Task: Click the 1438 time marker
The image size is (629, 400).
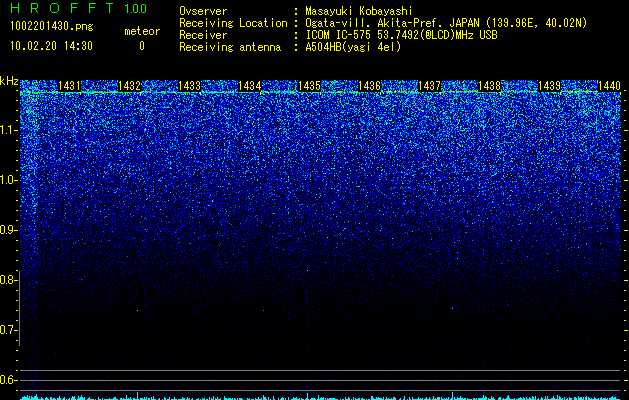Action: point(489,86)
